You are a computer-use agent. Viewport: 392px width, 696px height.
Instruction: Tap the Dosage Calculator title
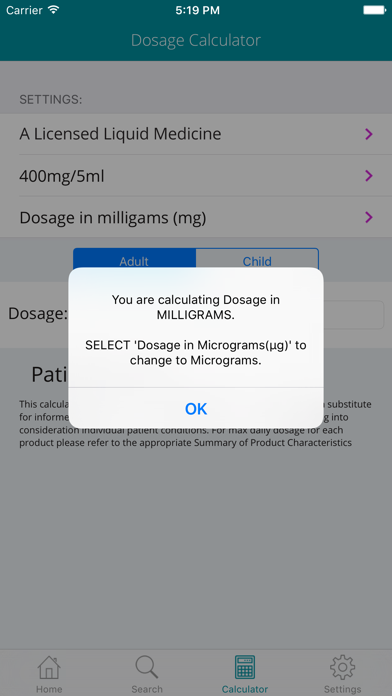pos(196,40)
